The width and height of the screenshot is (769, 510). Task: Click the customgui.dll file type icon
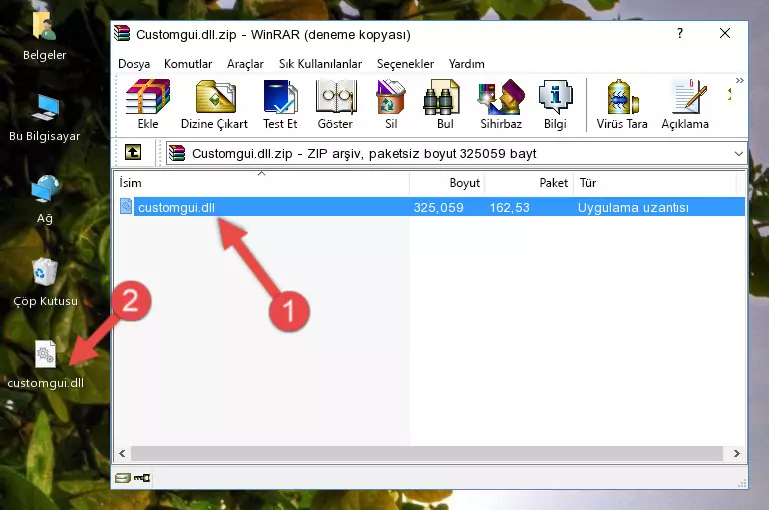(126, 206)
